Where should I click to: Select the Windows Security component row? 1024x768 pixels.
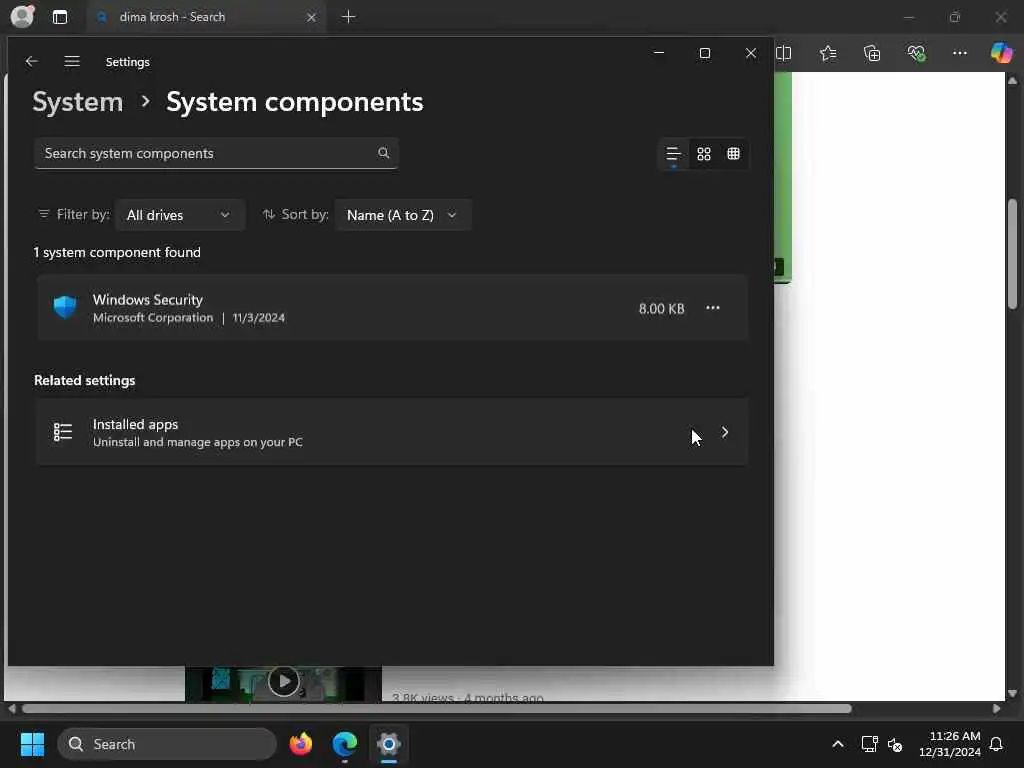pos(392,308)
